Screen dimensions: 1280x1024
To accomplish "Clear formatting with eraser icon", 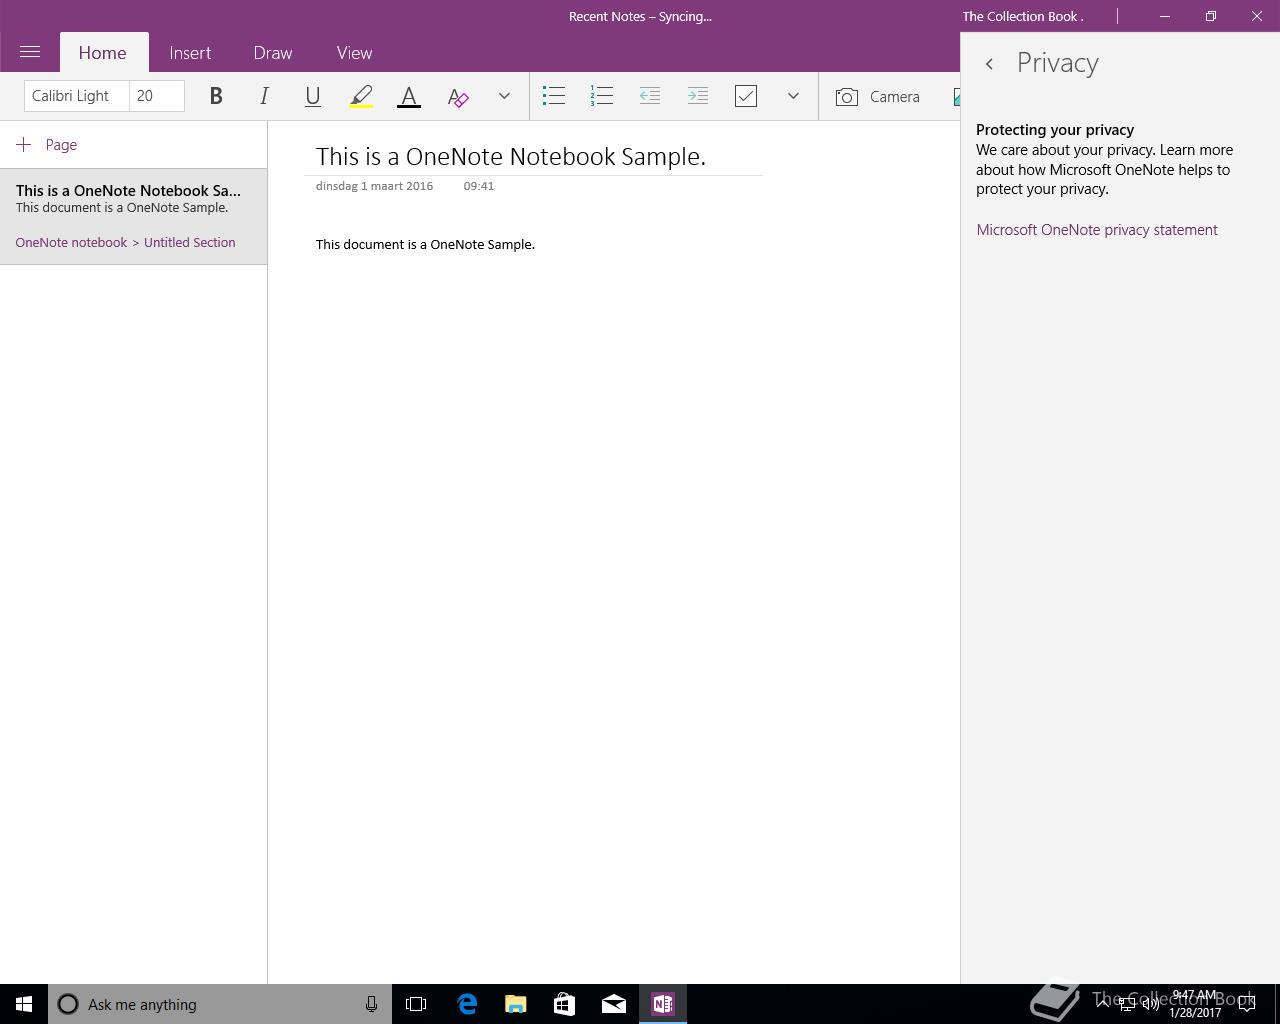I will click(458, 97).
